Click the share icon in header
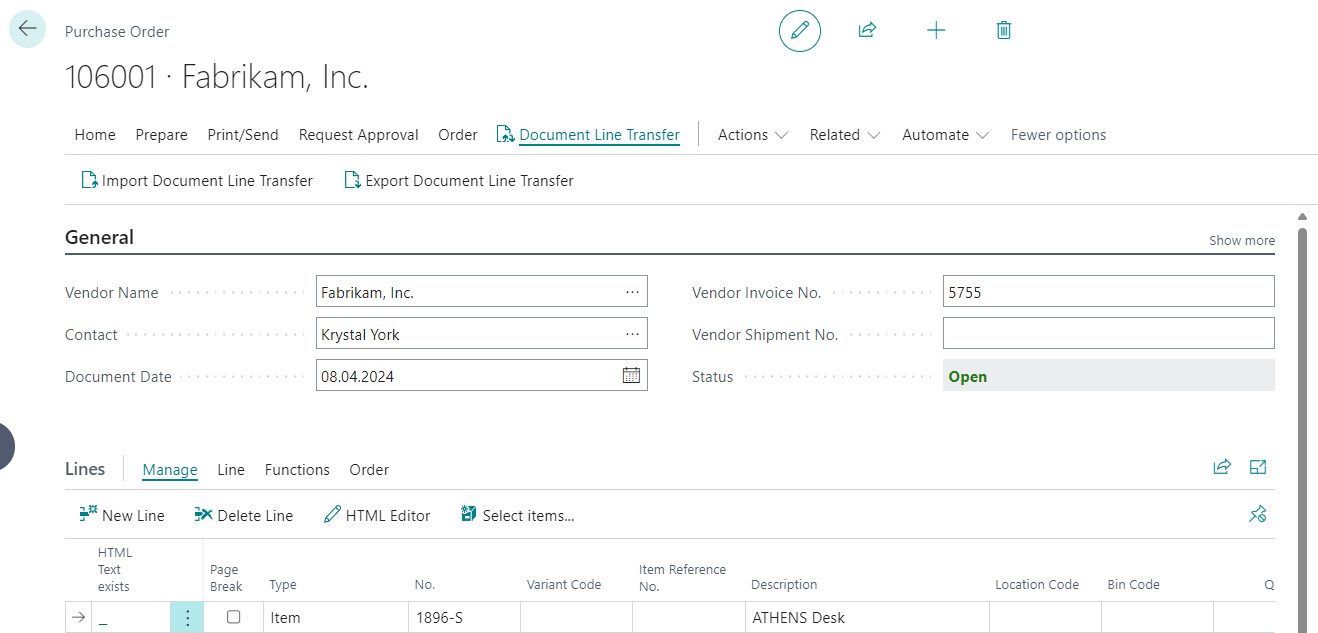 [867, 31]
